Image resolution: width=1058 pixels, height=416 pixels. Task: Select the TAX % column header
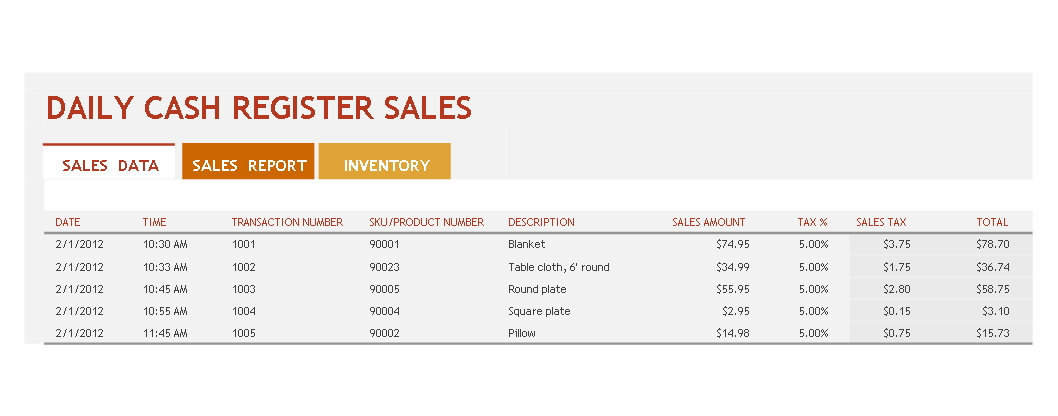(812, 222)
